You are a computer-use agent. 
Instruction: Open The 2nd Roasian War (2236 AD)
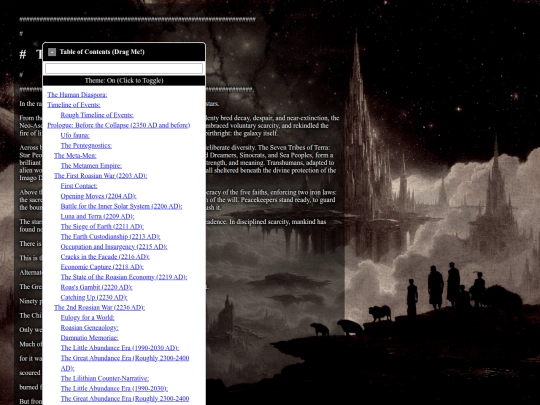pyautogui.click(x=100, y=308)
